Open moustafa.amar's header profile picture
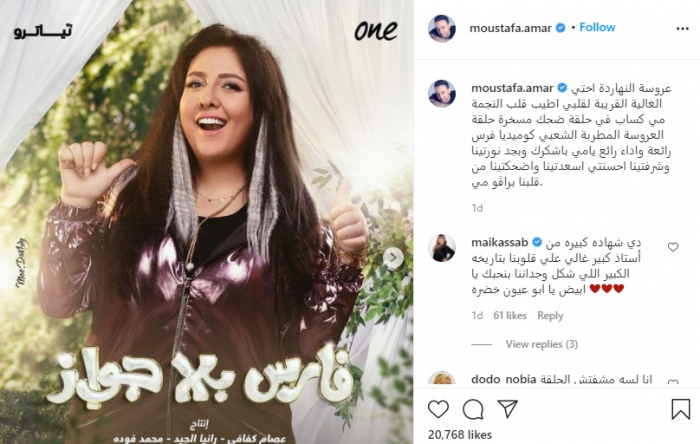This screenshot has width=700, height=444. click(442, 28)
